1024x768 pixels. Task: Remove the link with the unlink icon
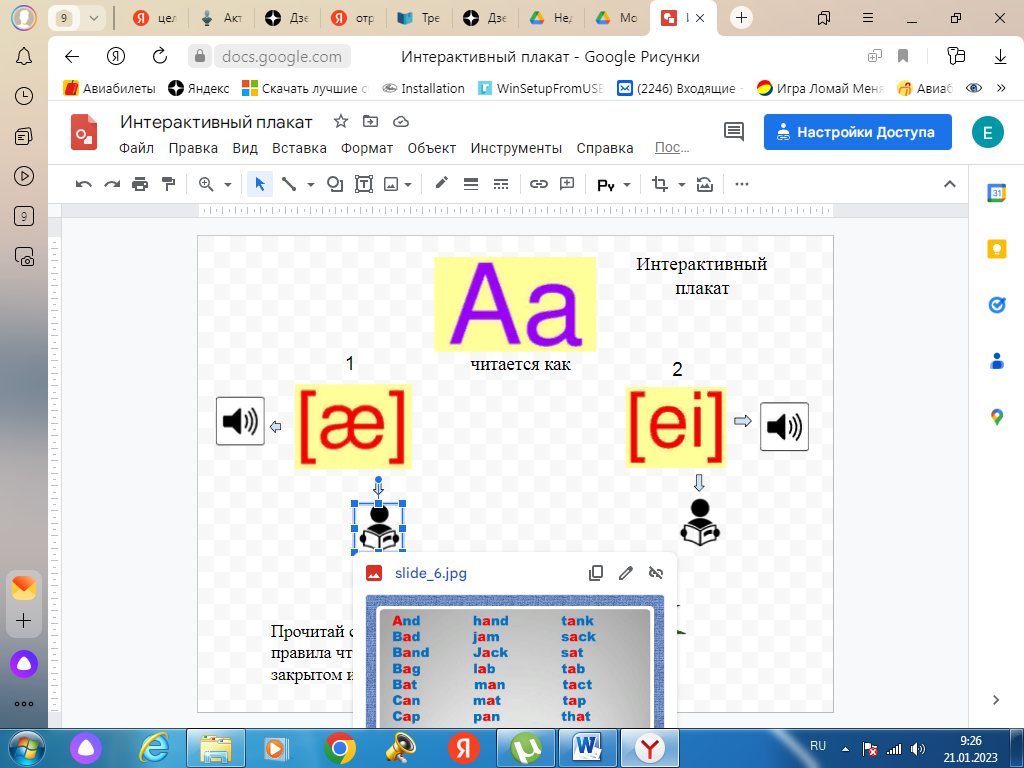656,573
